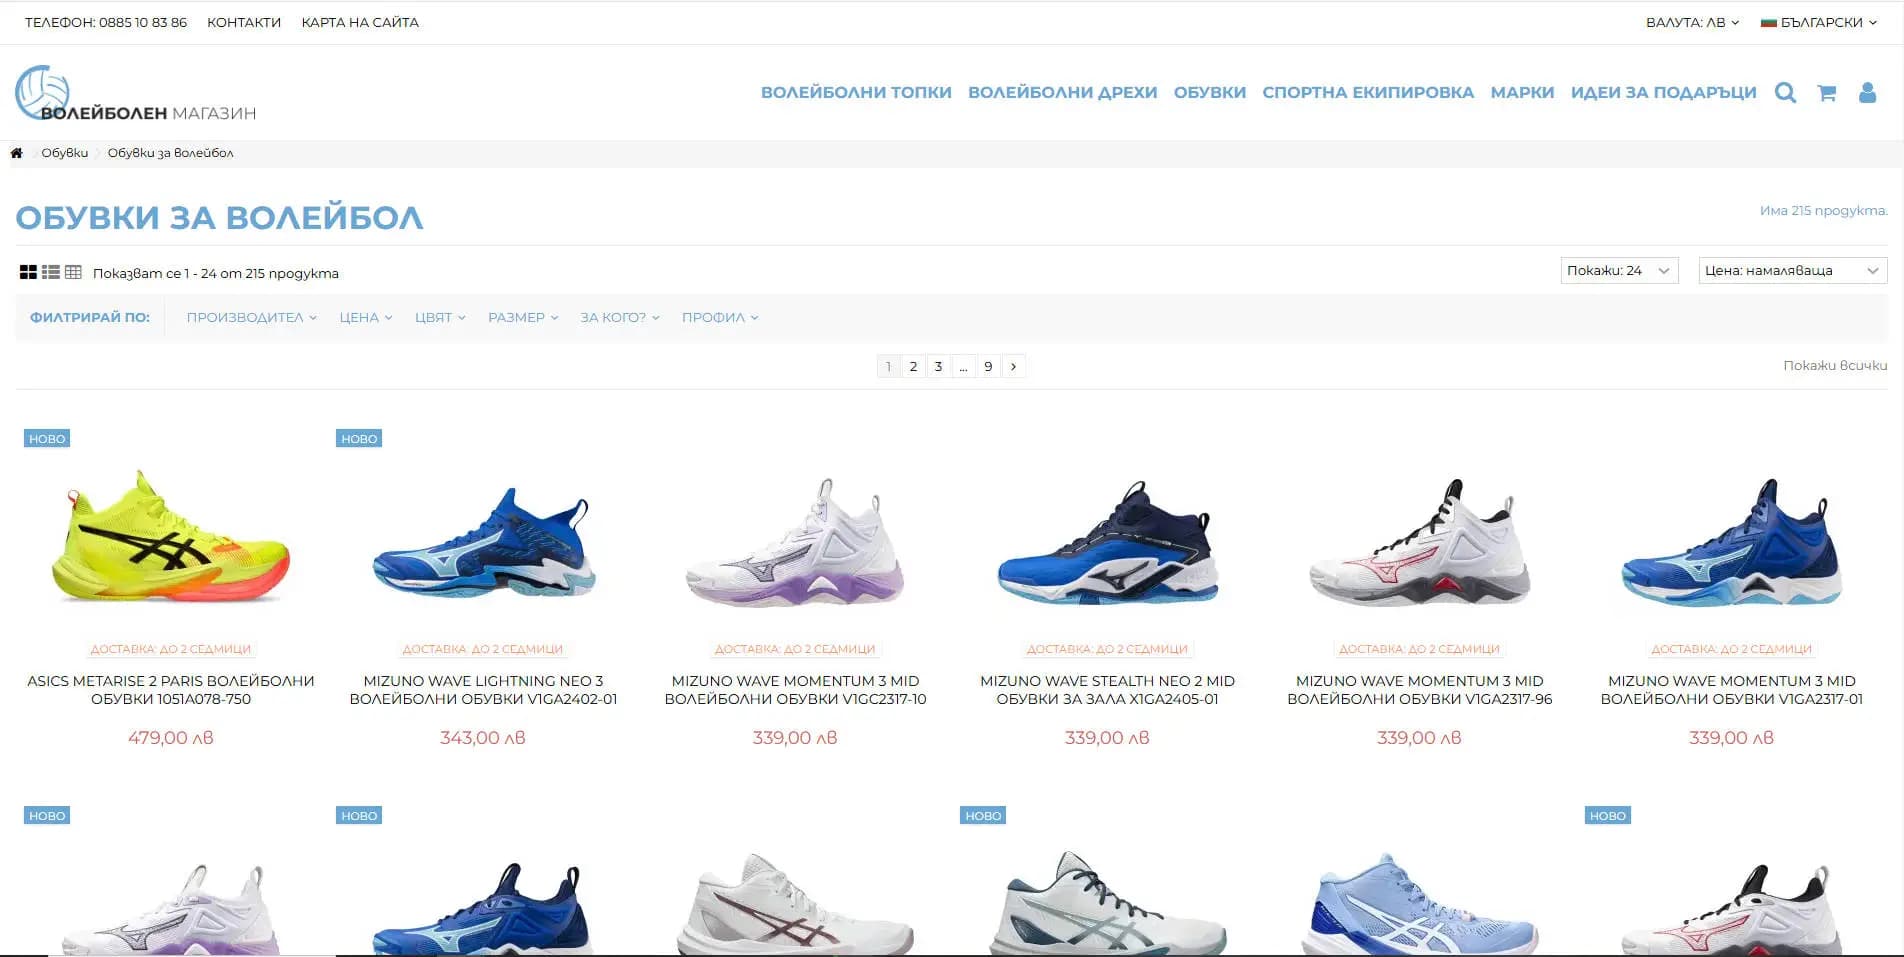
Task: Click Bulgarian flag language selector
Action: [x=1819, y=22]
